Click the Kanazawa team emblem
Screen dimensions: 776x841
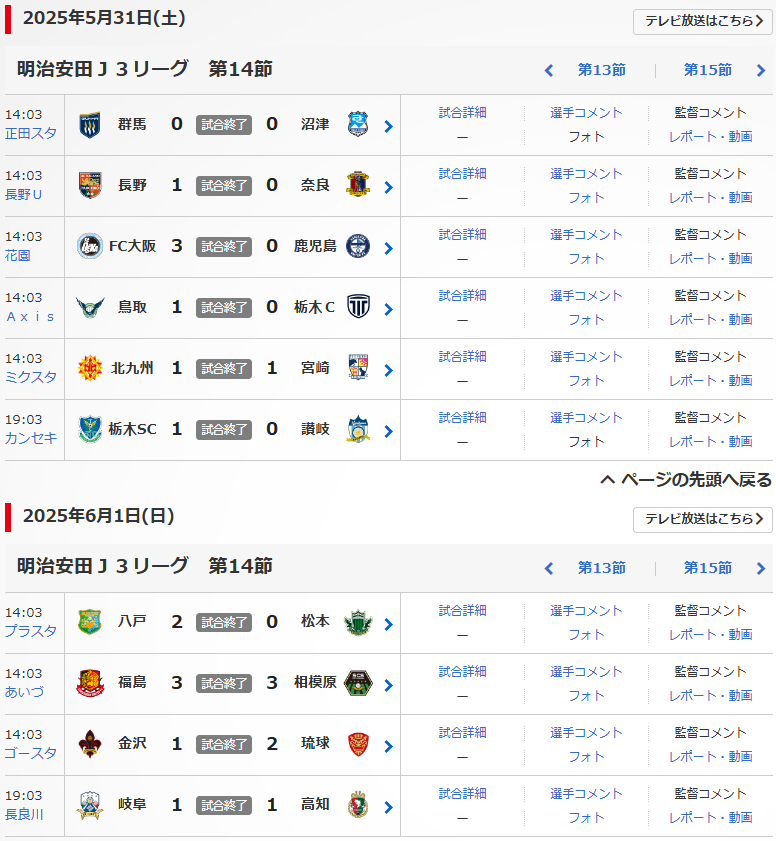[90, 744]
